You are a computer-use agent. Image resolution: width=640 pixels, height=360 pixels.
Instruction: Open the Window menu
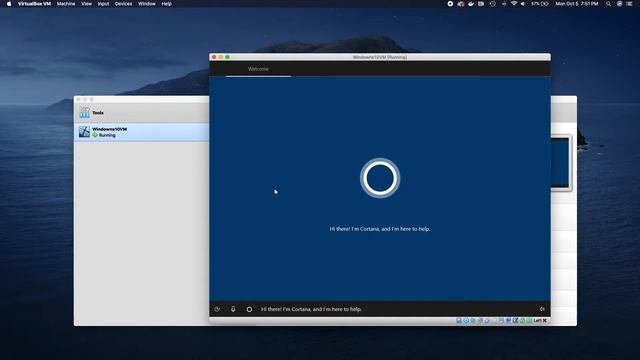(147, 4)
